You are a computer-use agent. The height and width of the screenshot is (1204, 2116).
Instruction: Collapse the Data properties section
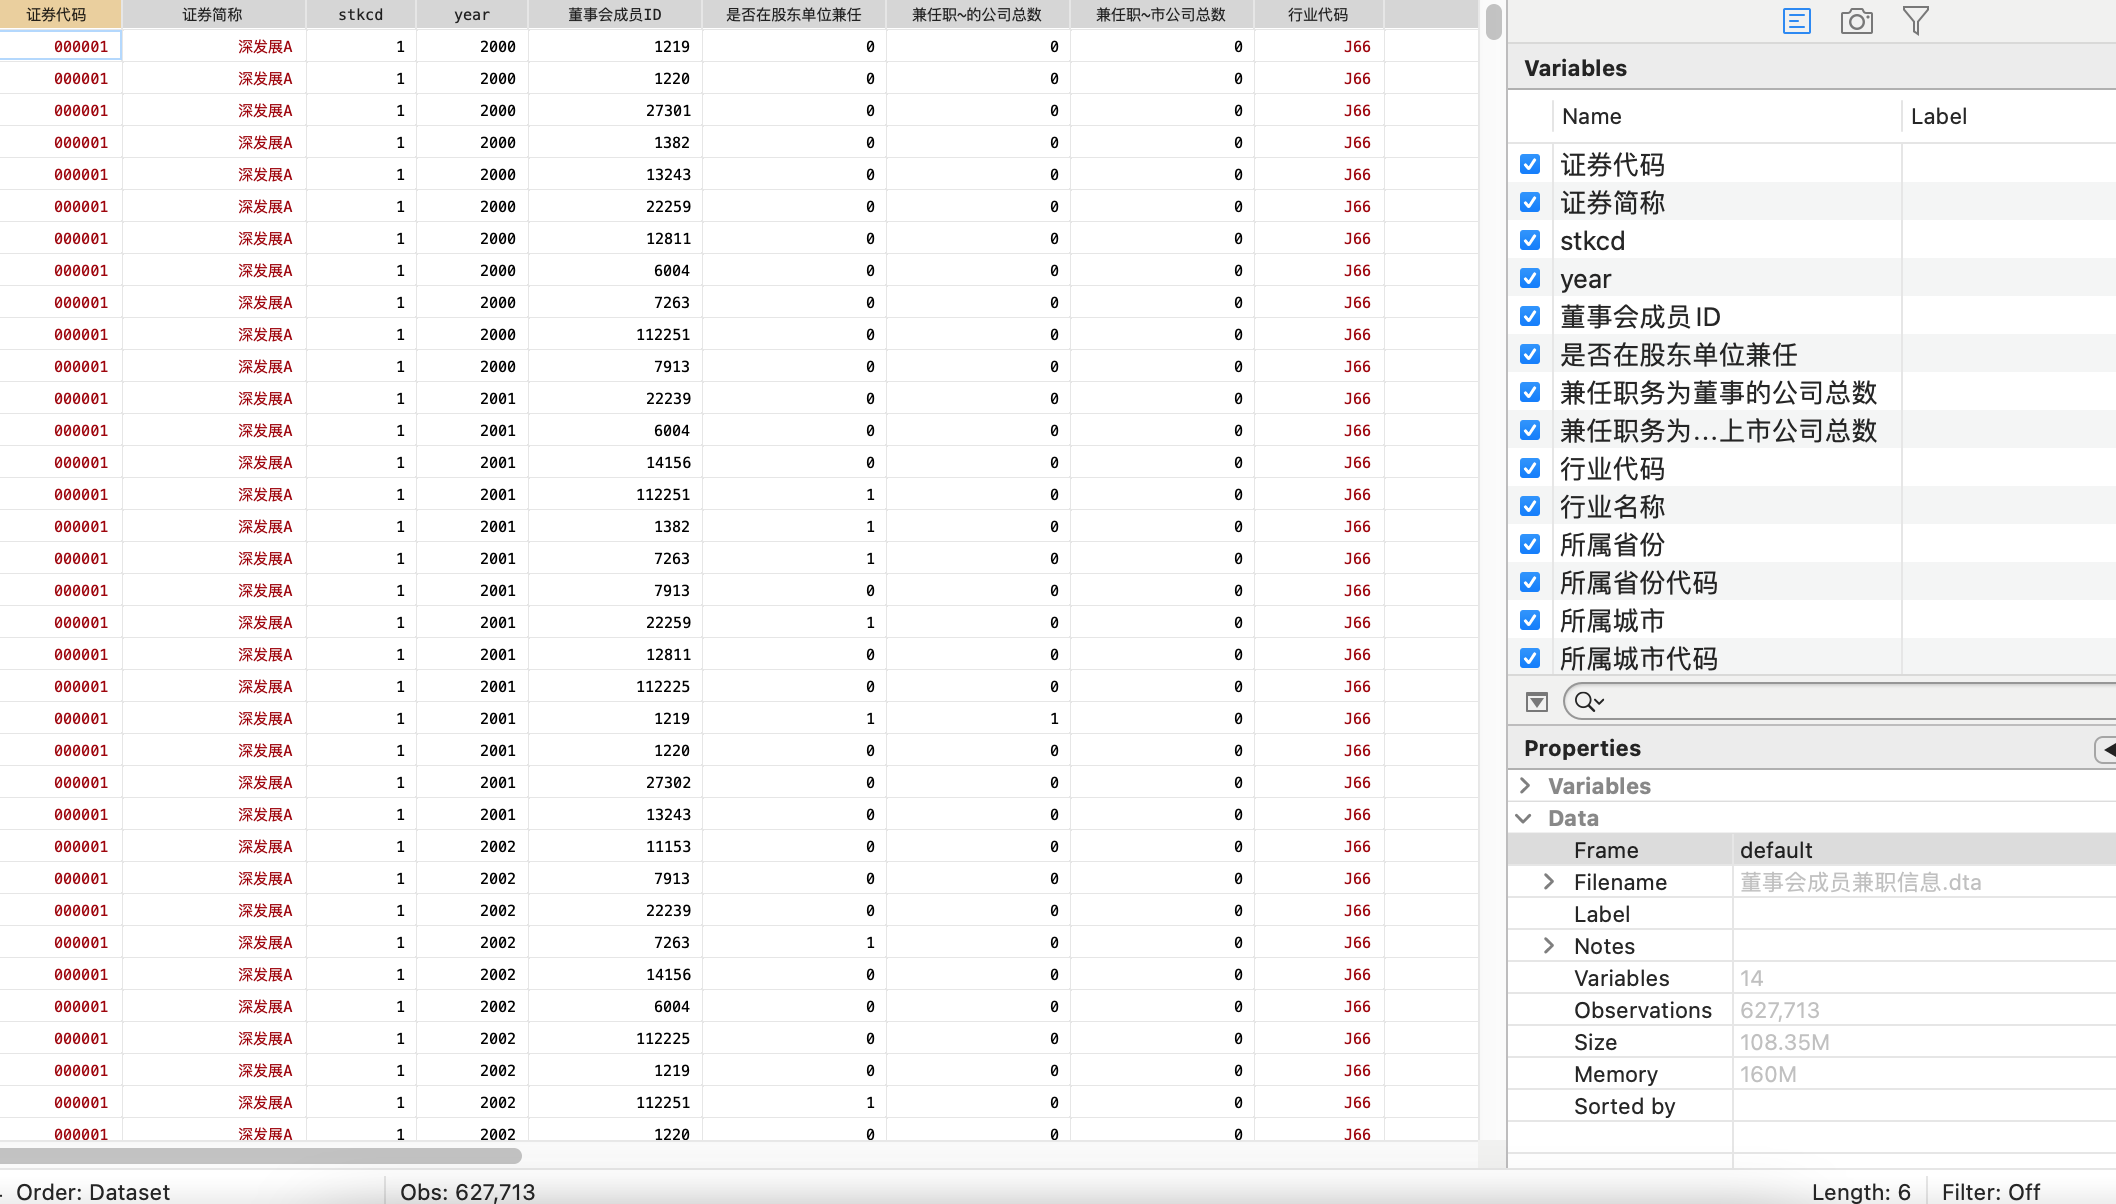pyautogui.click(x=1524, y=818)
